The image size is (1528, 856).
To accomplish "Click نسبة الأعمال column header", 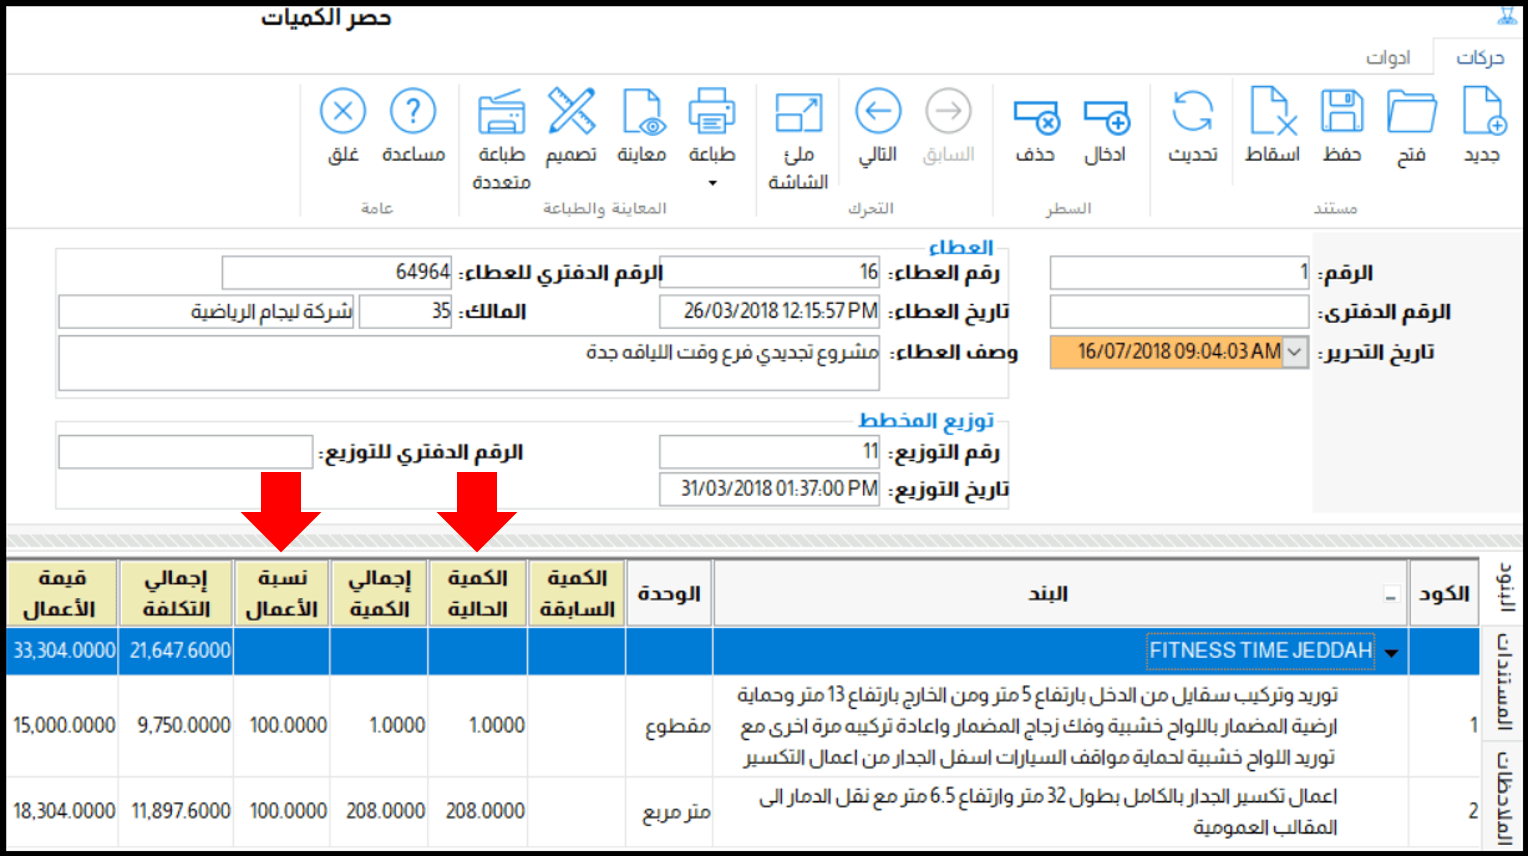I will click(x=282, y=594).
